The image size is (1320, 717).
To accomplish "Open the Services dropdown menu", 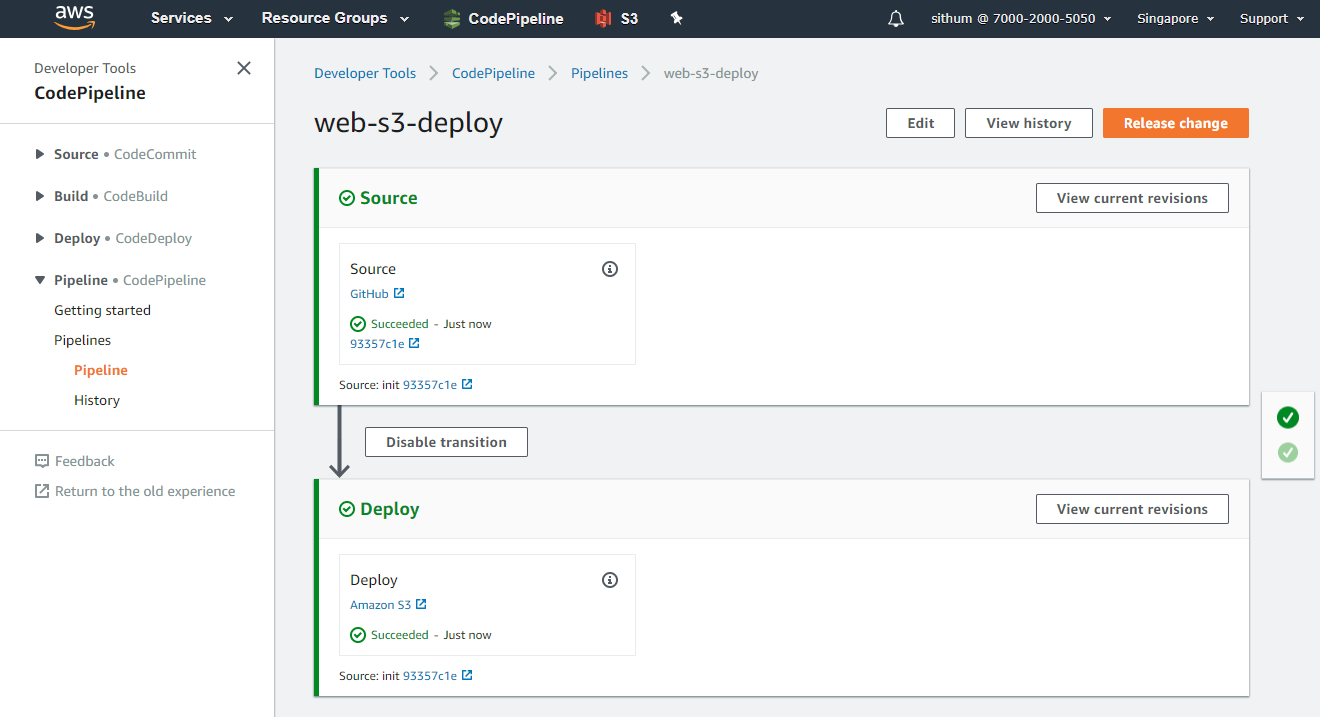I will pos(192,18).
